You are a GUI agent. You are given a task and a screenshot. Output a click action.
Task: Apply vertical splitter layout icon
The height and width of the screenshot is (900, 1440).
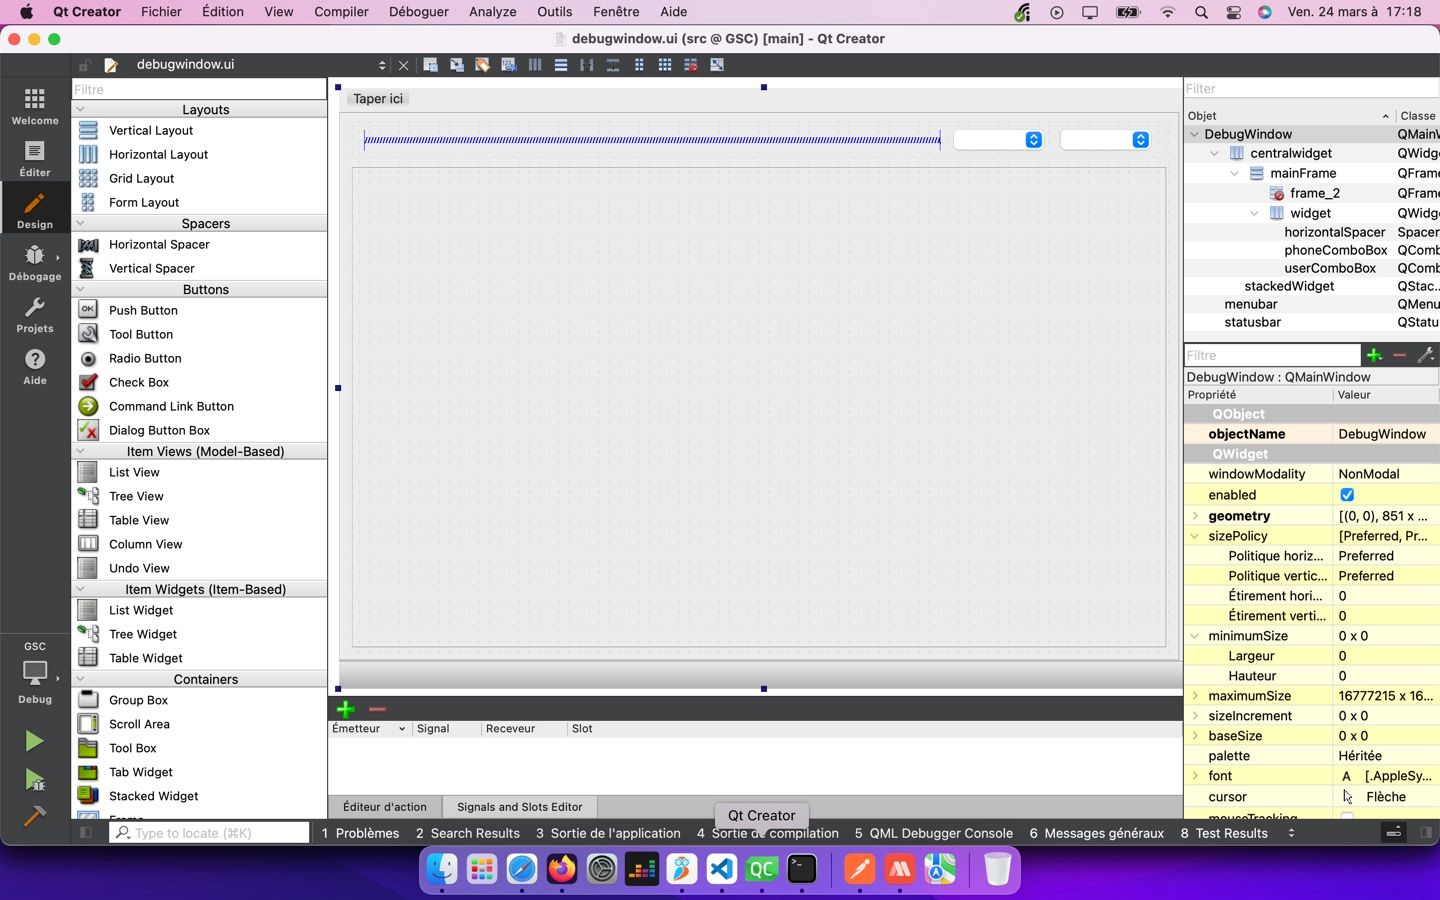(x=613, y=65)
